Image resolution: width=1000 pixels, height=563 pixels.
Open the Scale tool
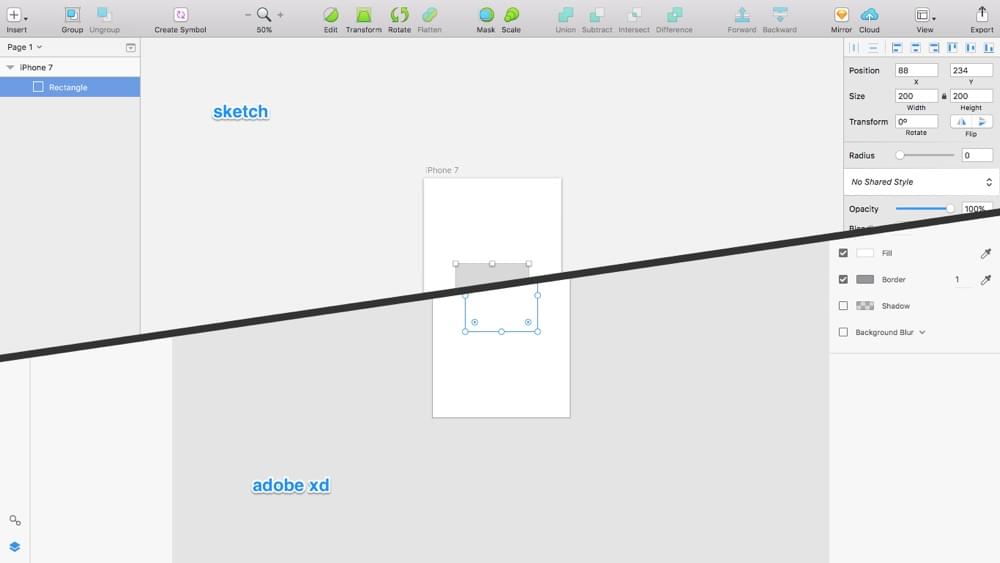511,15
